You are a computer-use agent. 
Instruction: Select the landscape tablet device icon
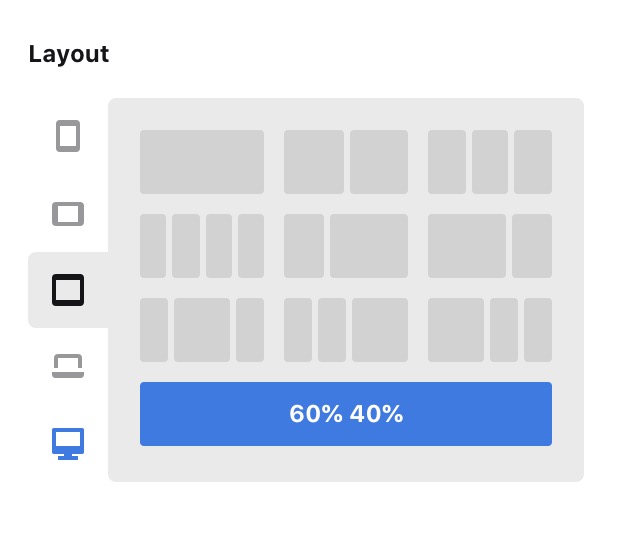click(68, 214)
